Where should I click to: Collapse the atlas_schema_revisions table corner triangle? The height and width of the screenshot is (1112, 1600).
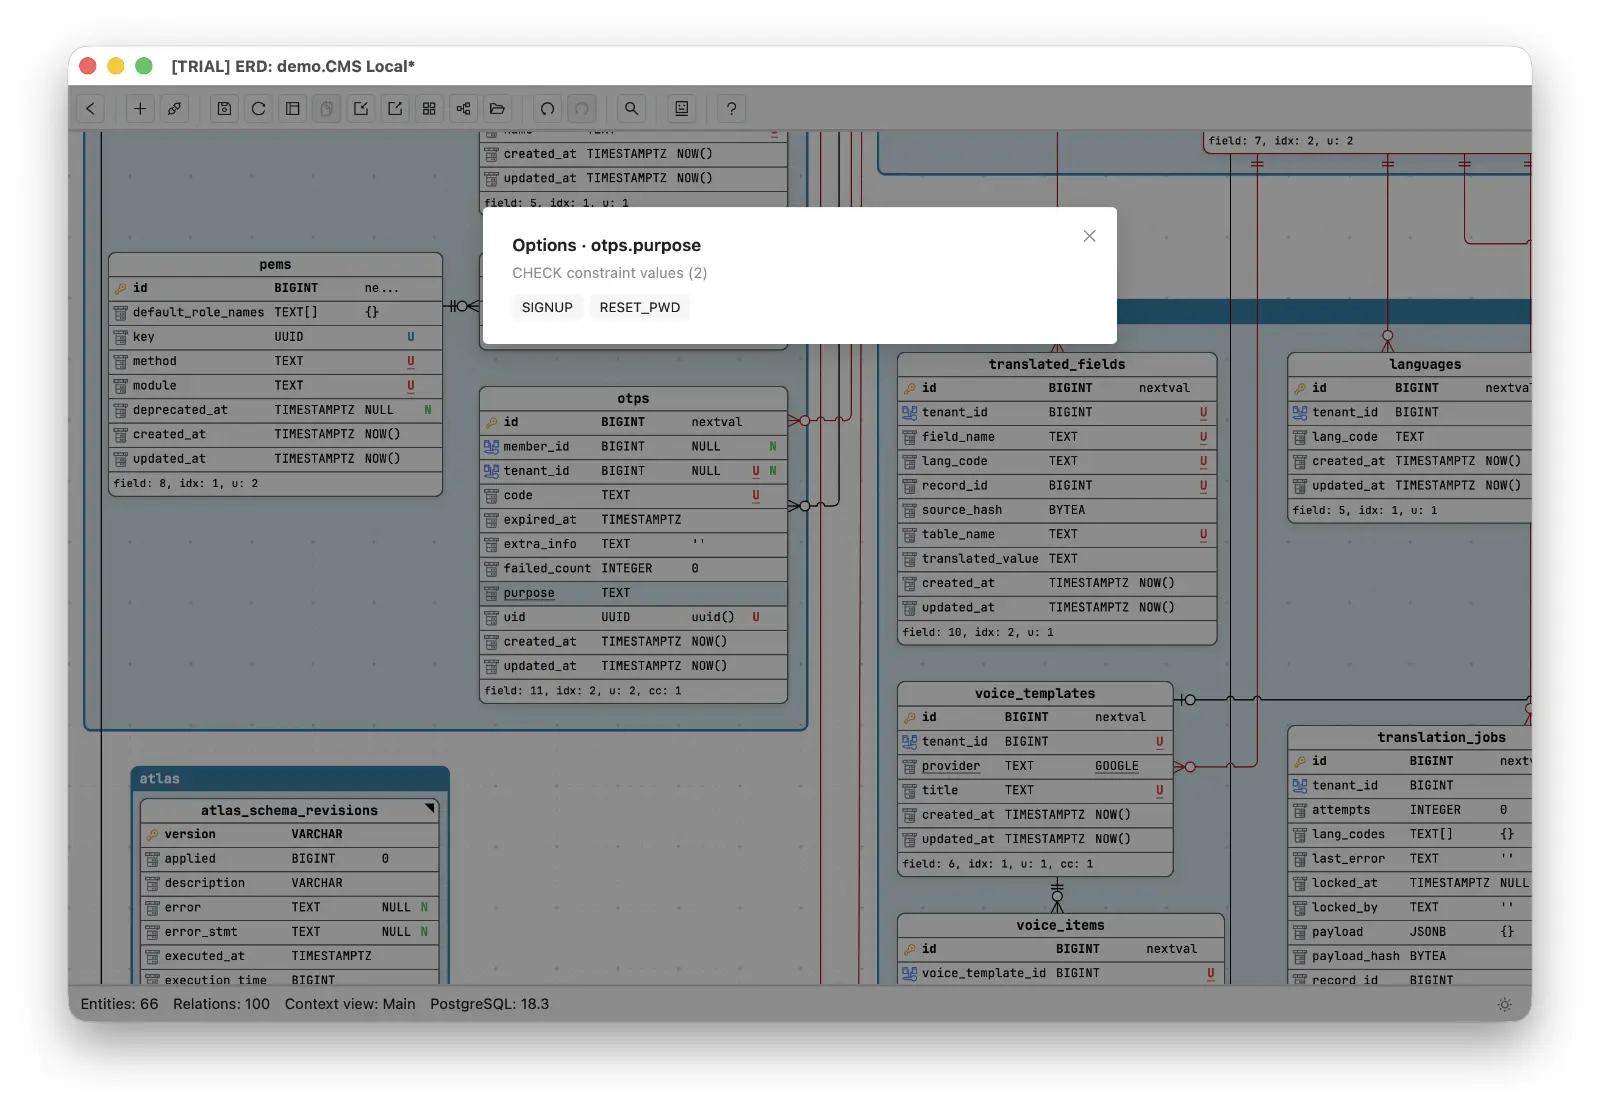[430, 808]
